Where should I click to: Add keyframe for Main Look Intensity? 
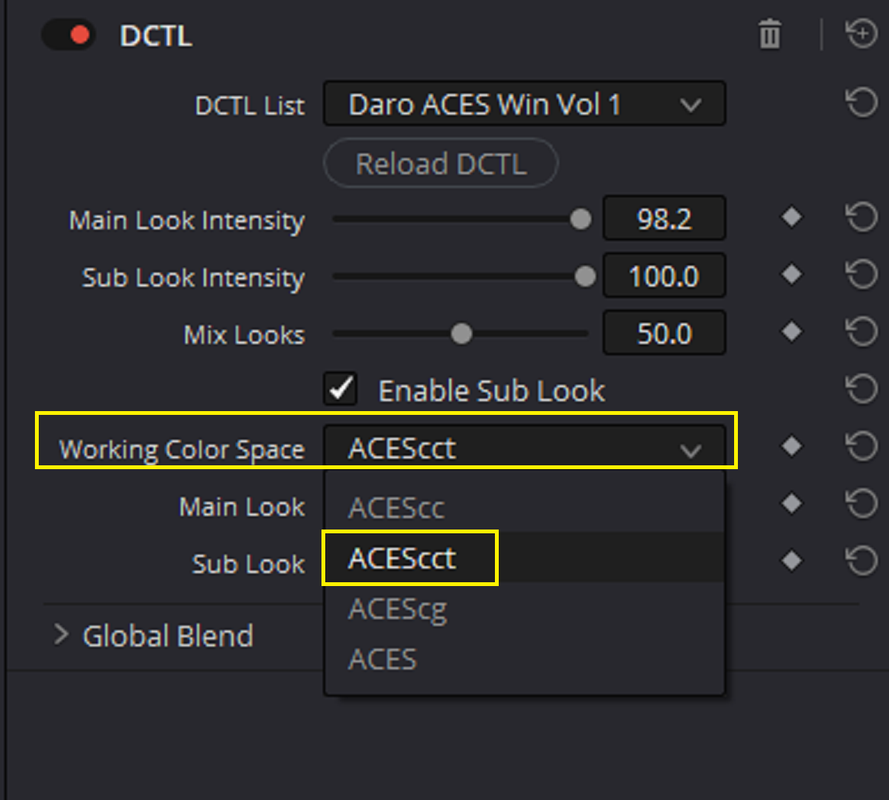click(x=791, y=217)
